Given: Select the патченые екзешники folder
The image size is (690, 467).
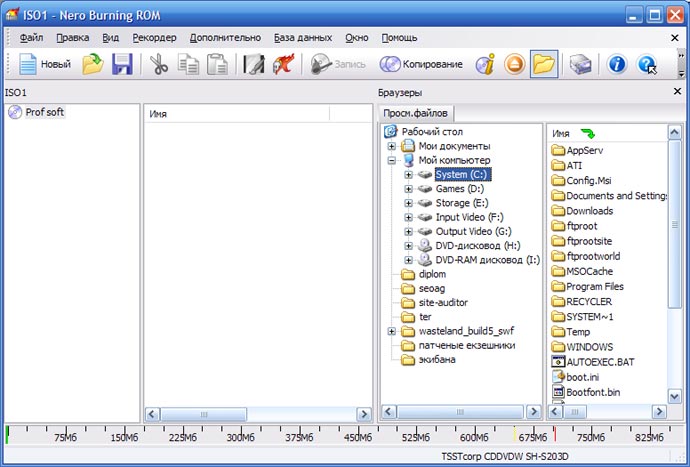Looking at the screenshot, I should coord(467,345).
